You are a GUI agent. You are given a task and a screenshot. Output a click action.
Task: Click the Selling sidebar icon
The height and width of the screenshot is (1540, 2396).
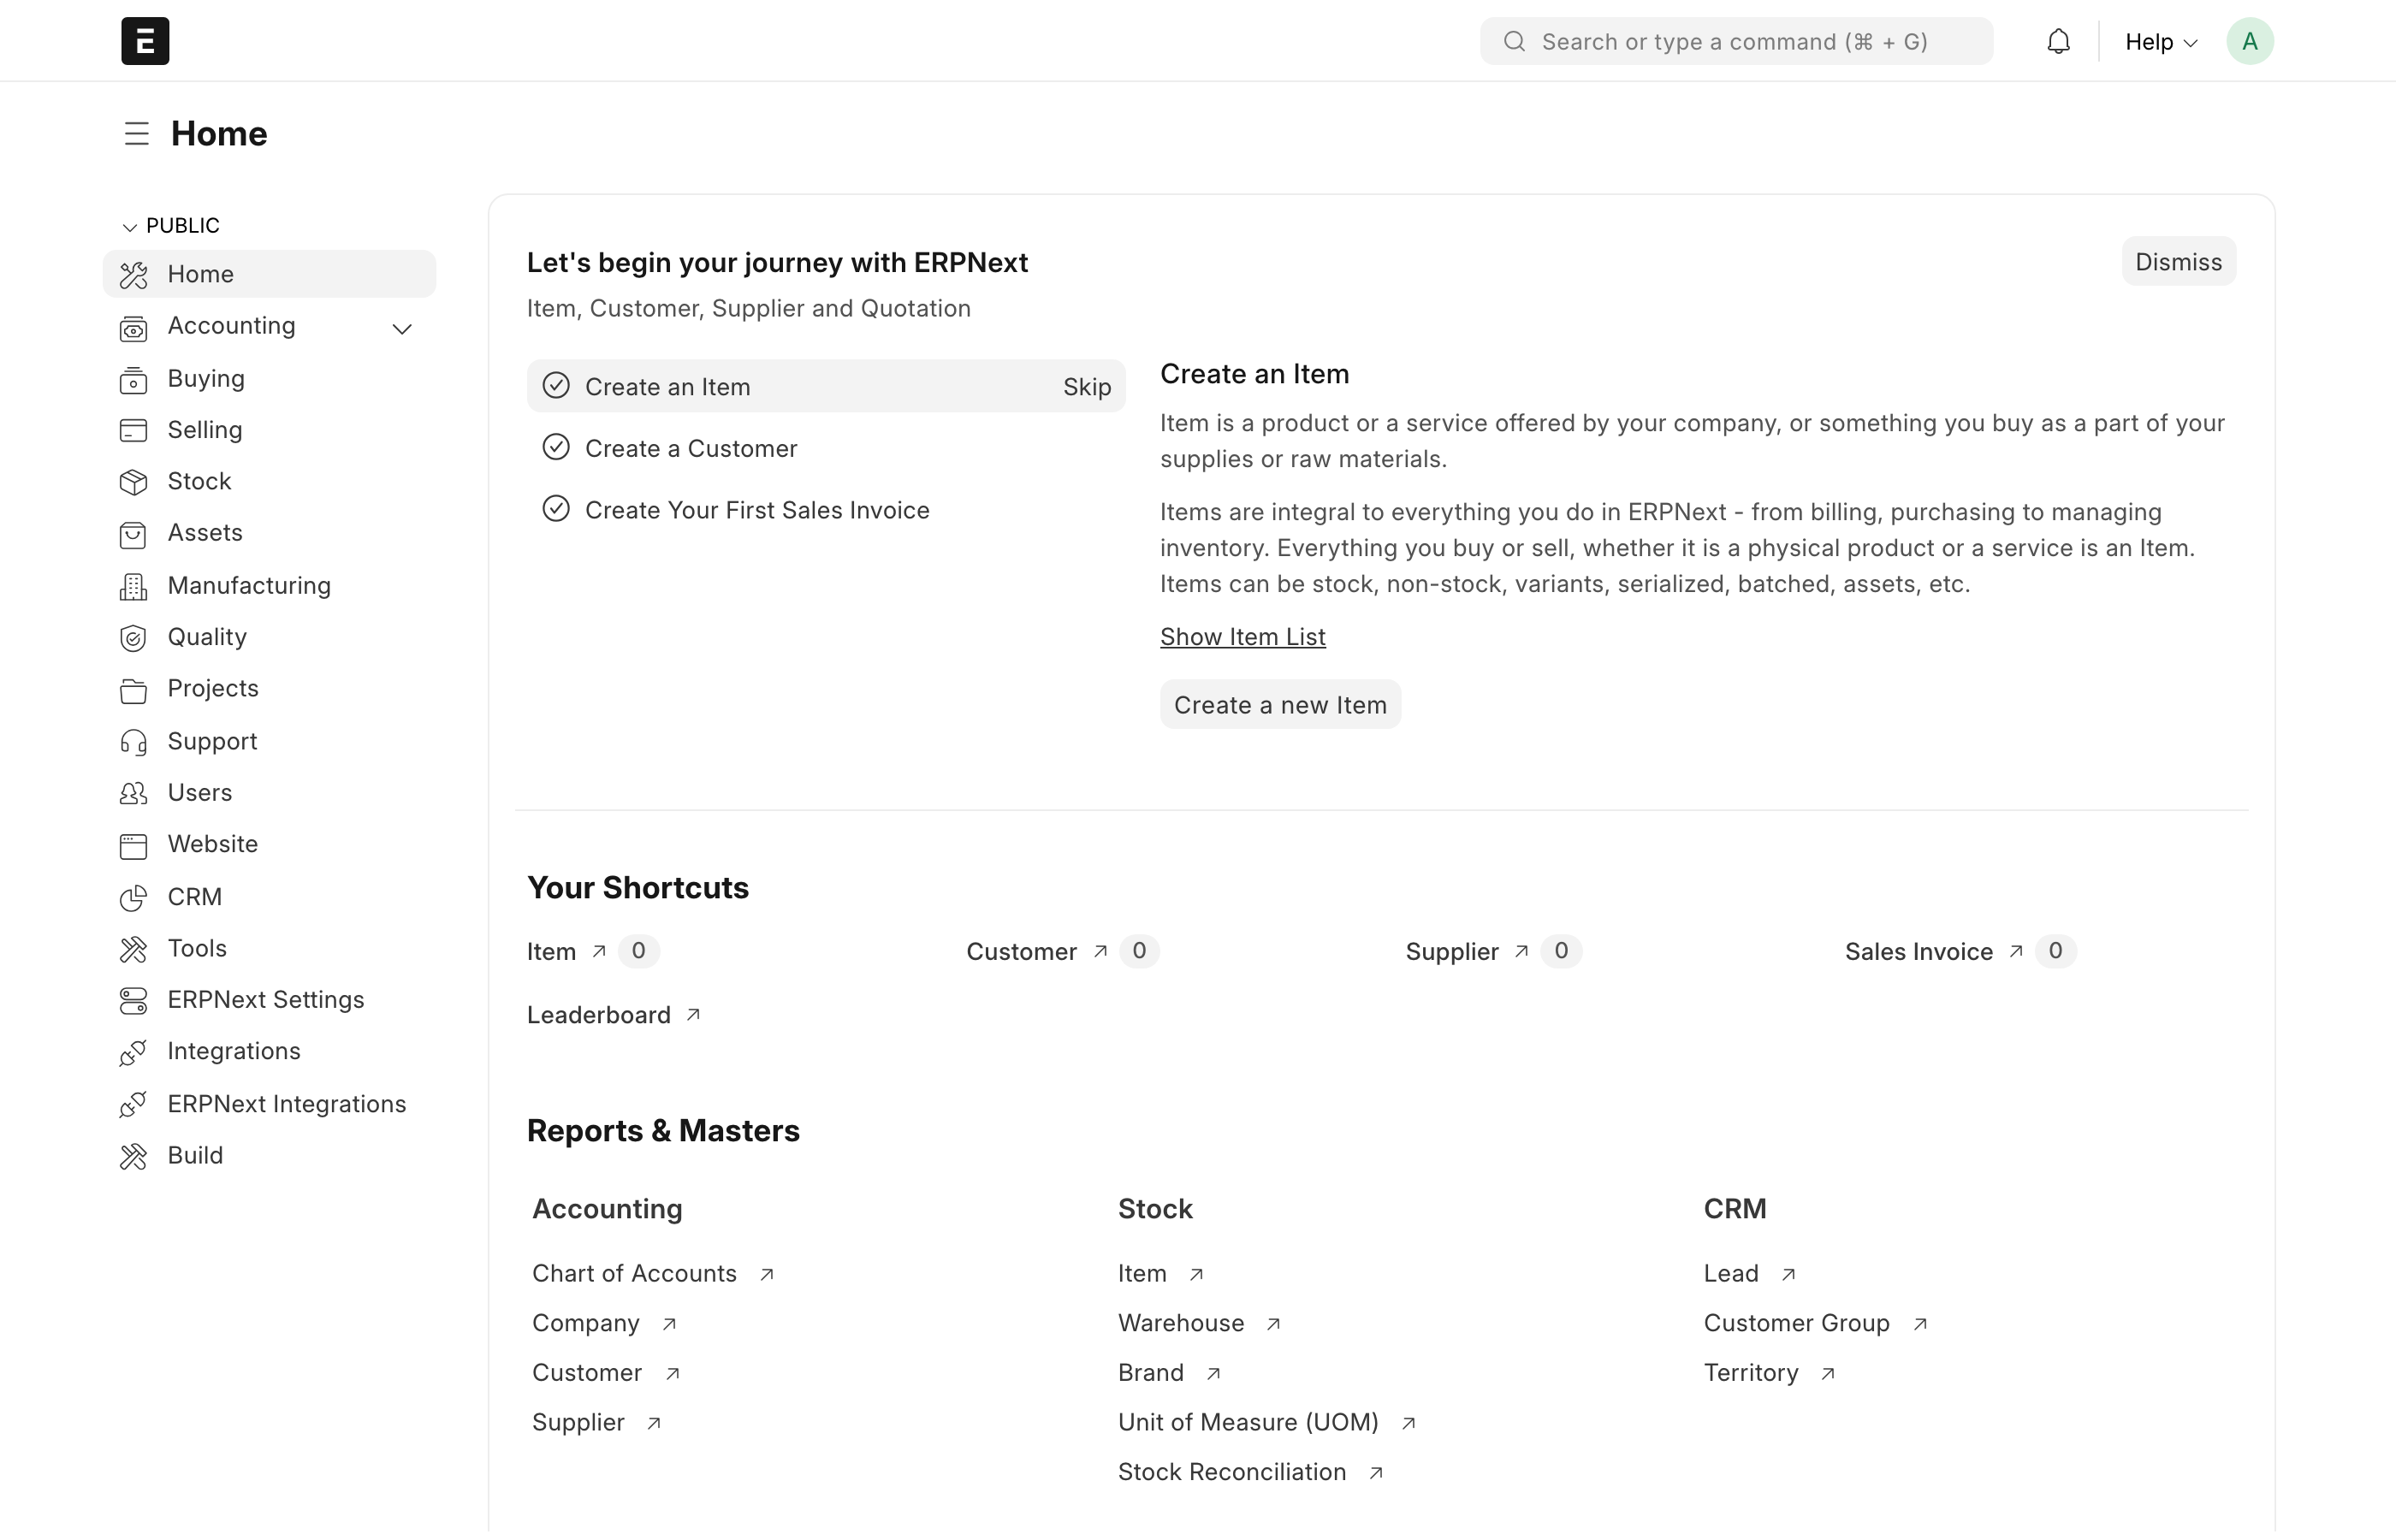(133, 430)
